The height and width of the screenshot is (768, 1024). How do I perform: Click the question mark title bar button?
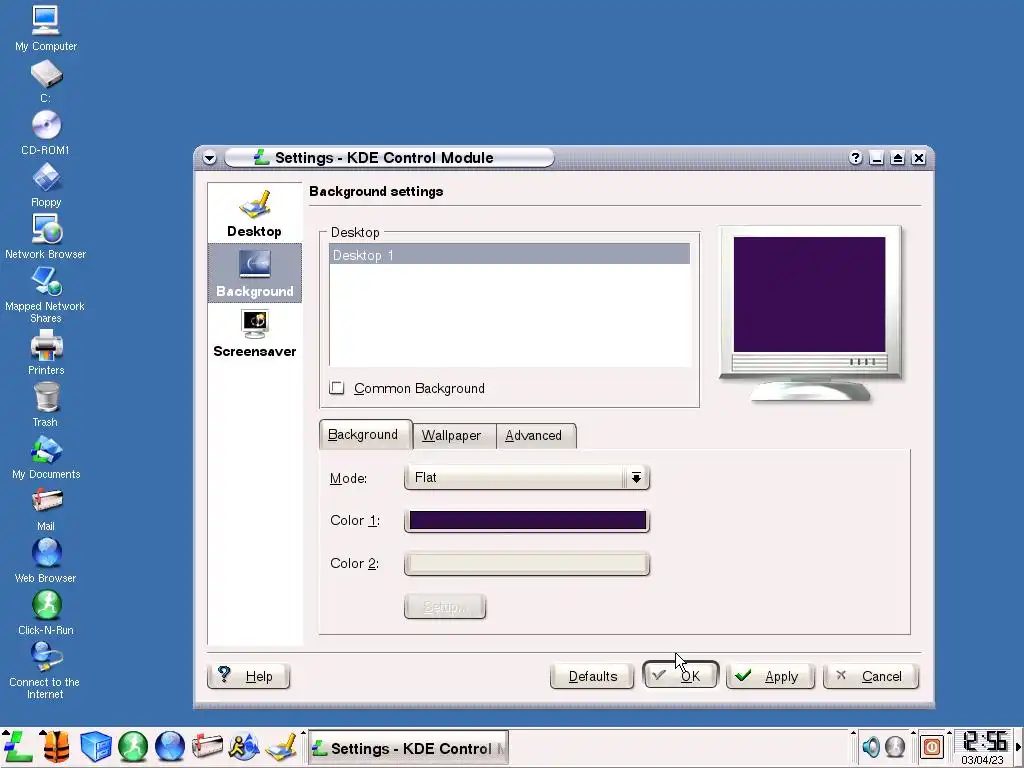tap(856, 158)
